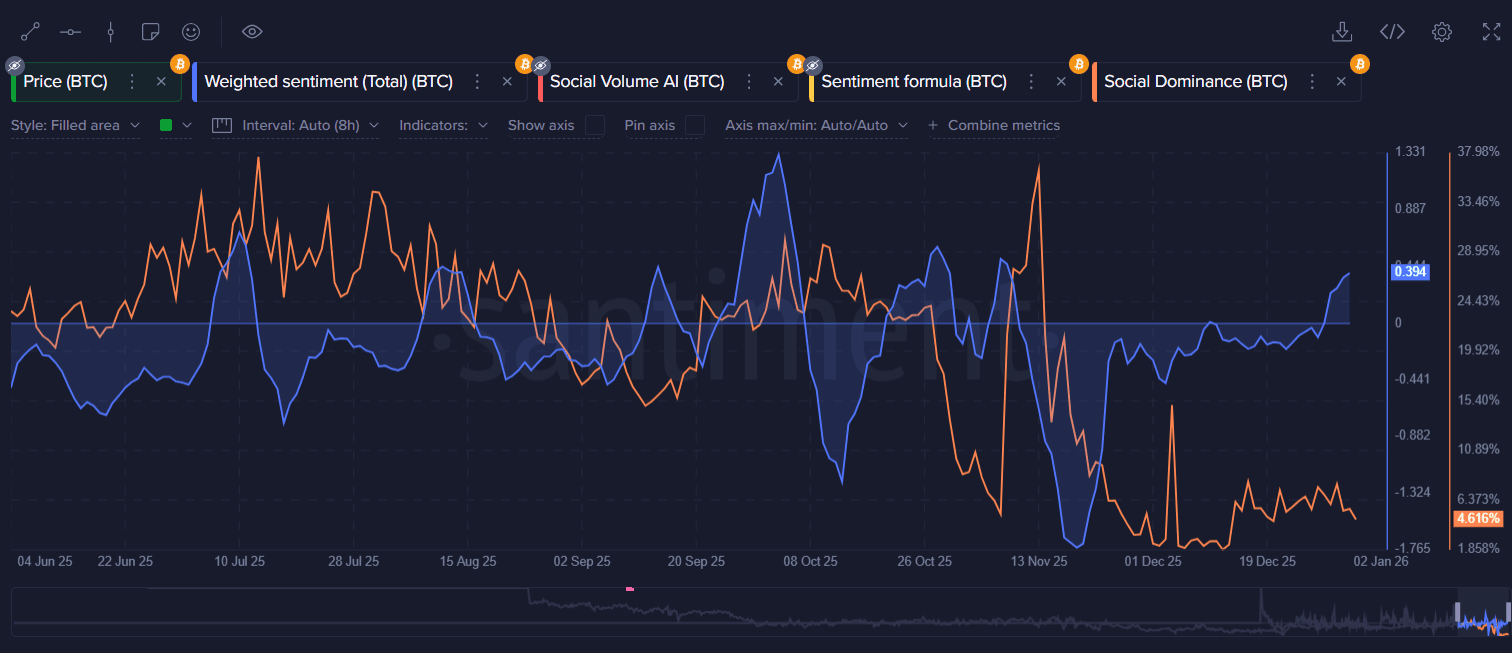
Task: Select the Weighted sentiment (Total) metric tab
Action: point(328,82)
